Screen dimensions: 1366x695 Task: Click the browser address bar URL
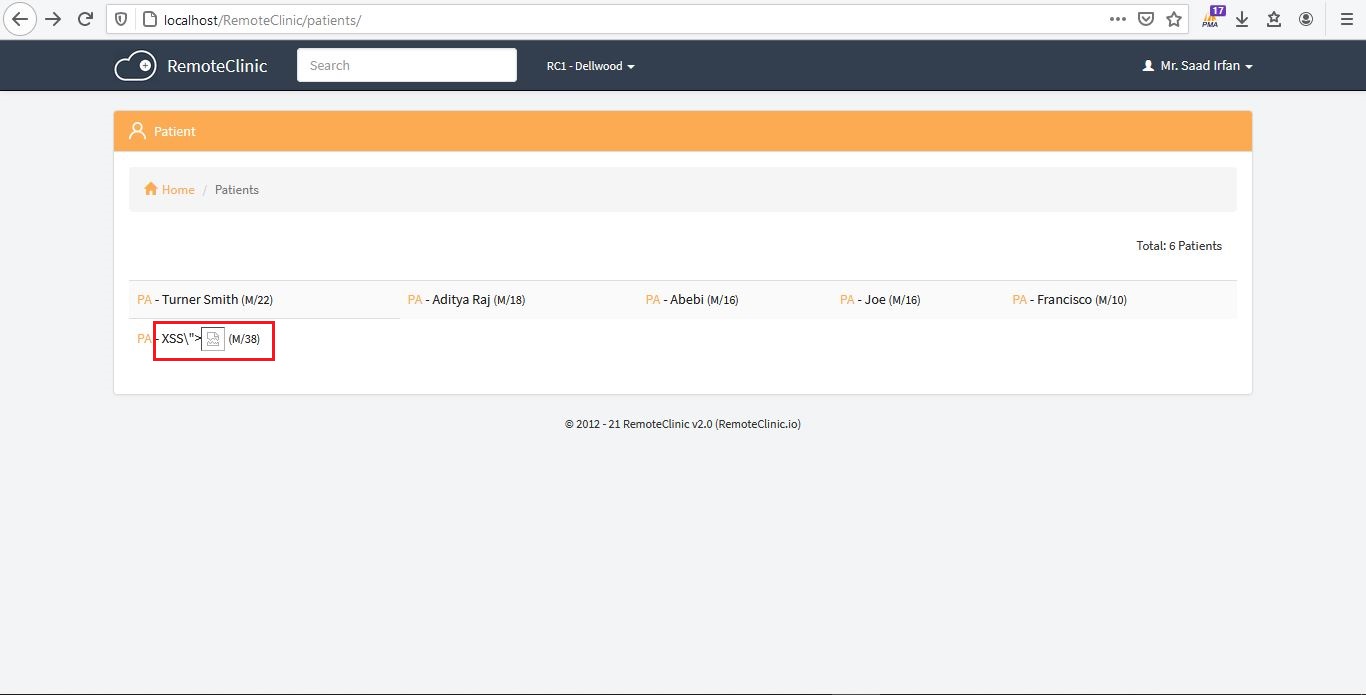tap(263, 19)
